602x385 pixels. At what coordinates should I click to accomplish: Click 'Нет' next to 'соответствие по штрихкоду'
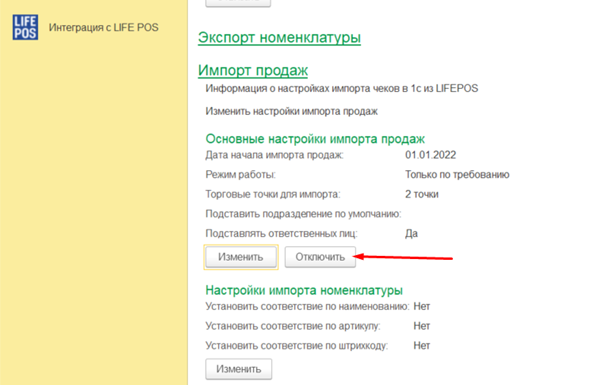click(422, 345)
